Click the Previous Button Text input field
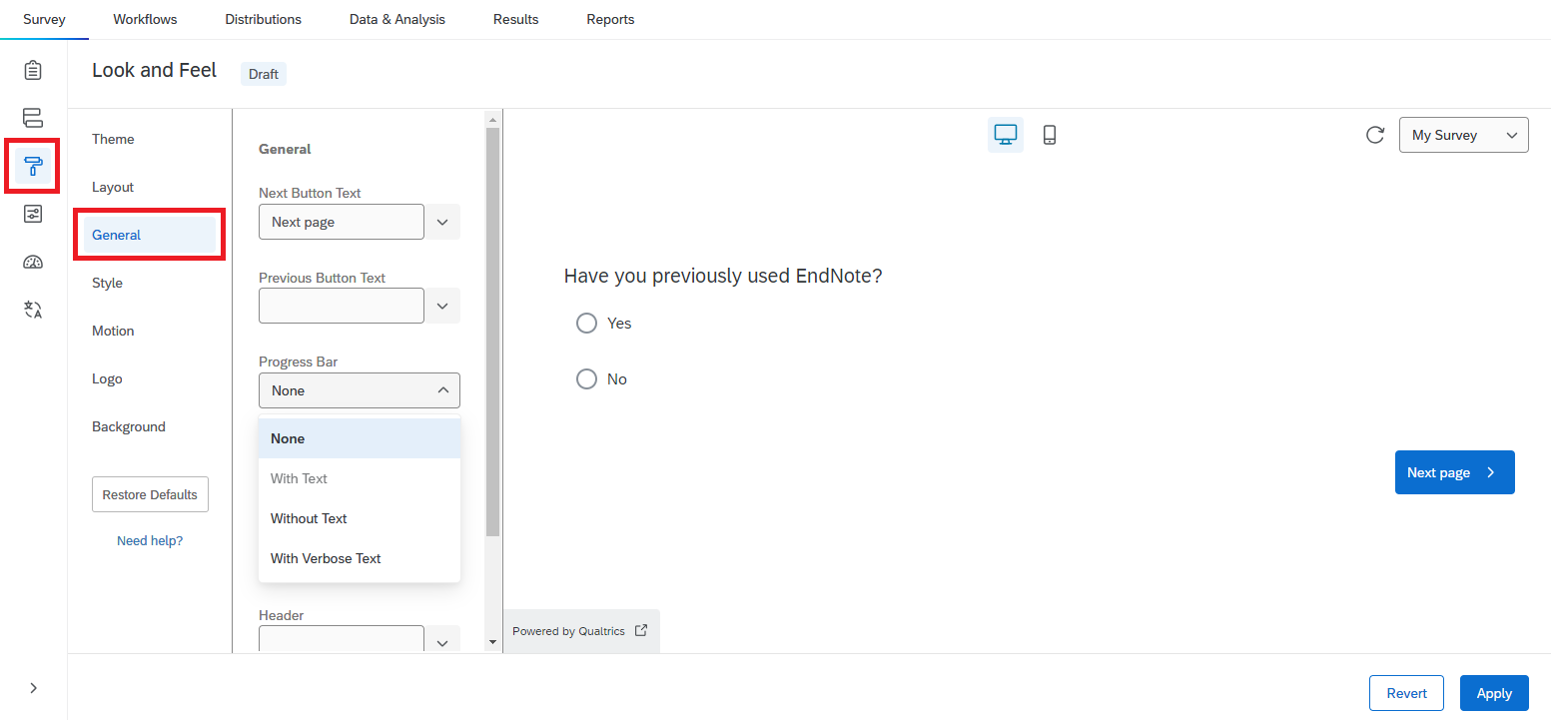The width and height of the screenshot is (1551, 720). (x=341, y=306)
